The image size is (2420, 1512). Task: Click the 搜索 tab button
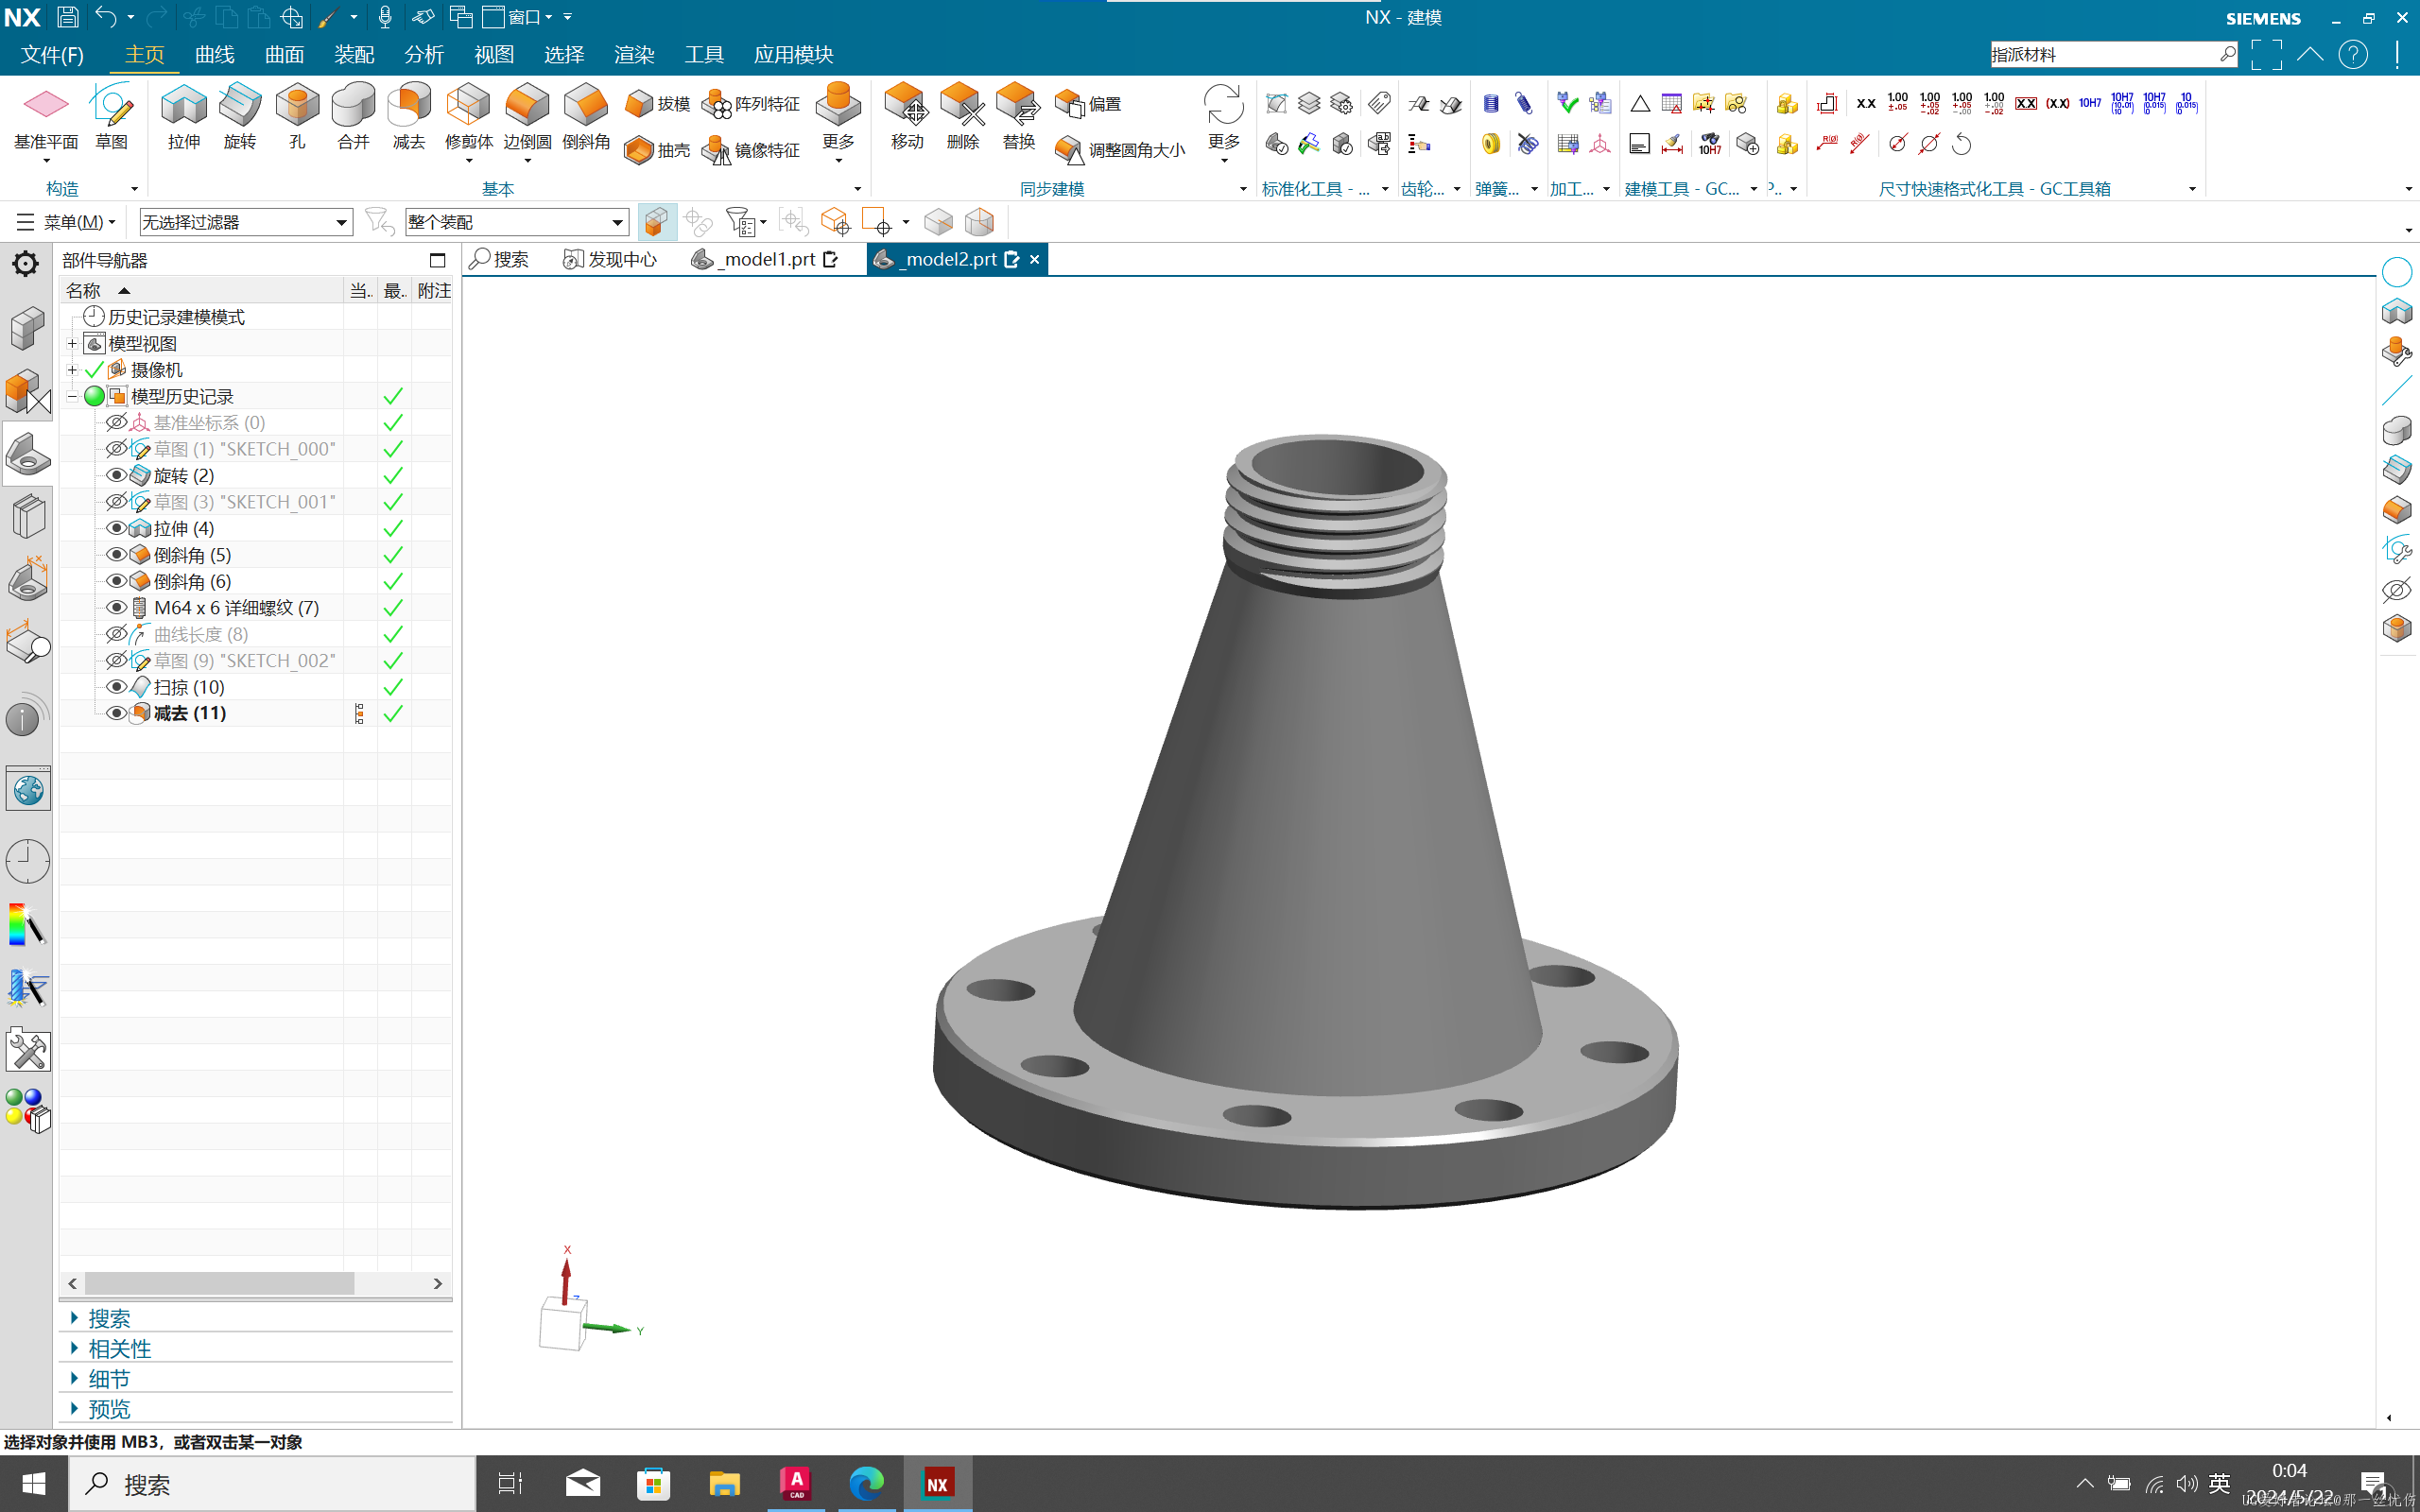pos(499,259)
